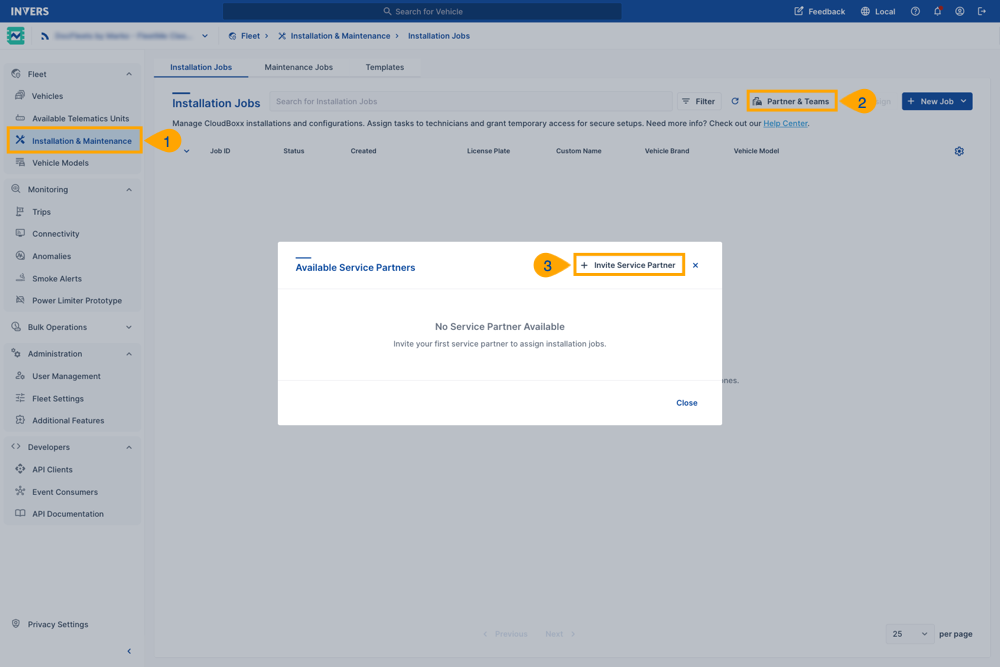
Task: Click the refresh icon beside Filter
Action: [735, 101]
